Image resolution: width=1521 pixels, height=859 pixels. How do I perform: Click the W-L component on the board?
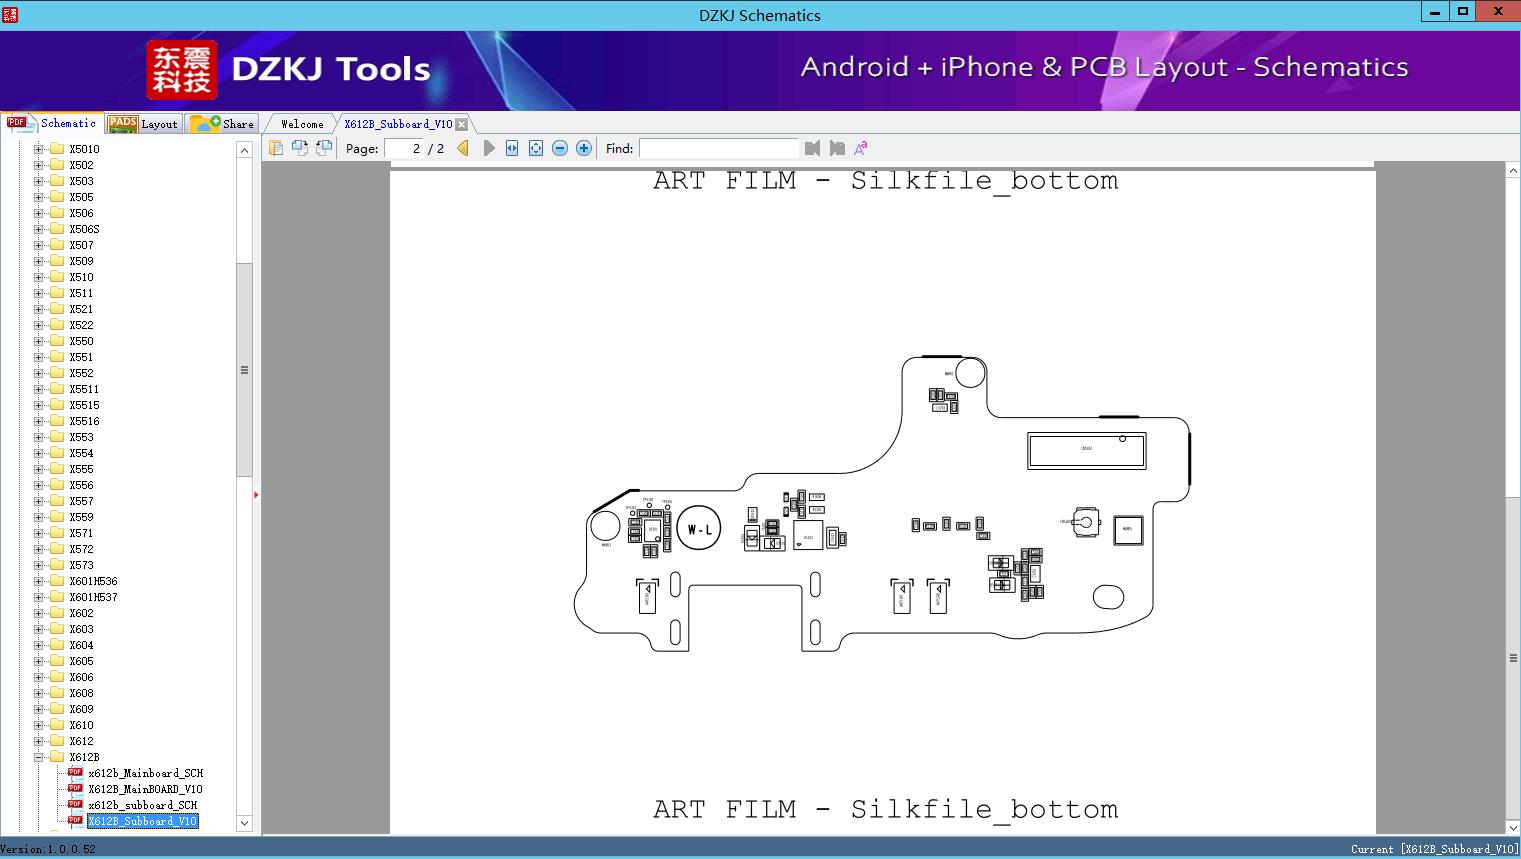coord(700,529)
